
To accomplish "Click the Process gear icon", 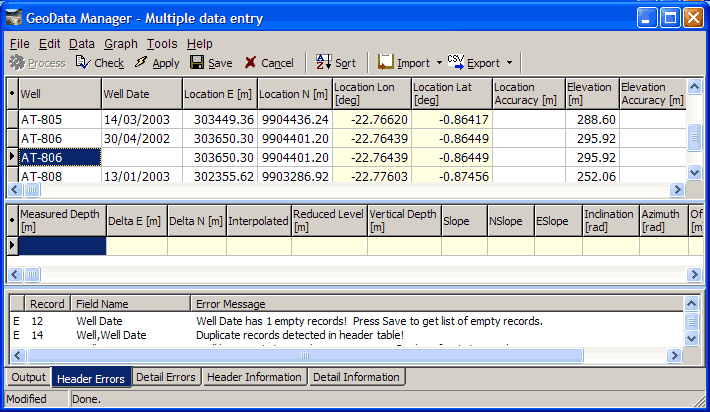I will point(17,62).
